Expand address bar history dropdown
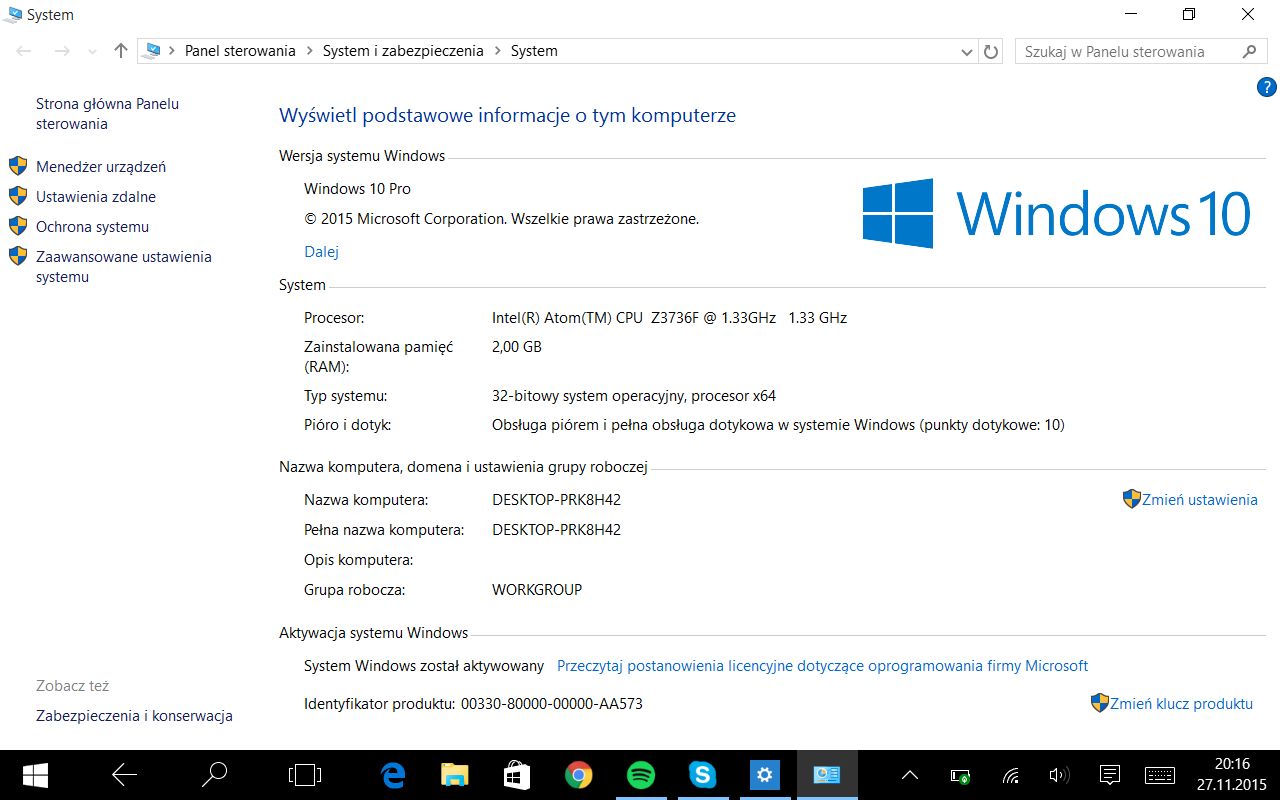1280x800 pixels. (966, 51)
